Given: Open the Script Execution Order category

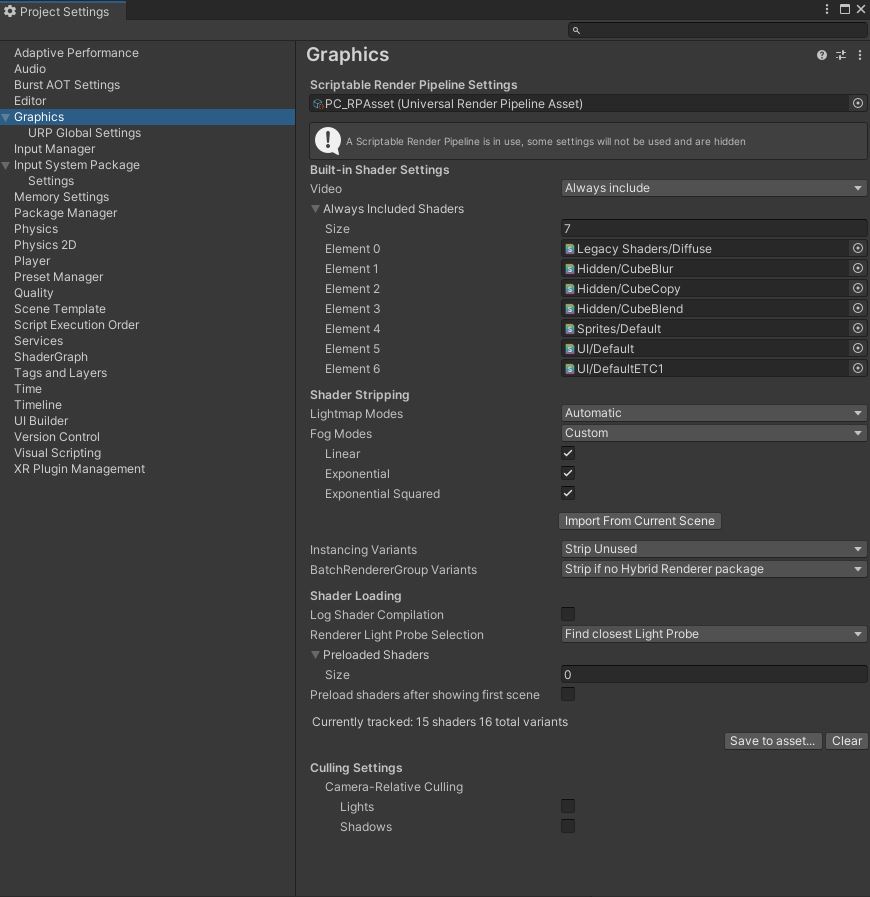Looking at the screenshot, I should point(76,325).
